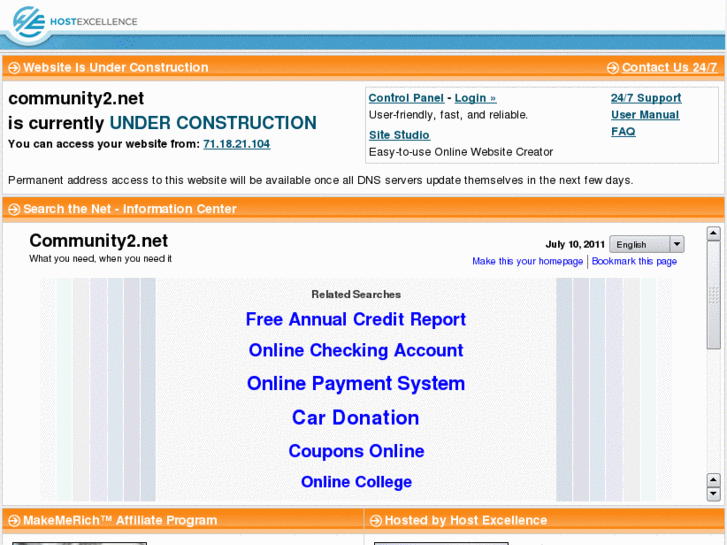Click arrow icon beside Website Is Under Construction

tap(14, 68)
